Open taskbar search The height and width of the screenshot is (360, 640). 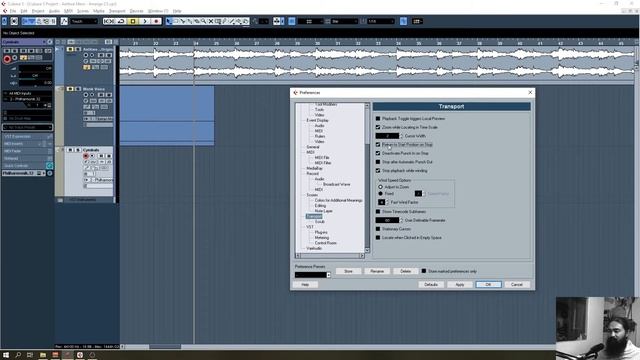[18, 355]
